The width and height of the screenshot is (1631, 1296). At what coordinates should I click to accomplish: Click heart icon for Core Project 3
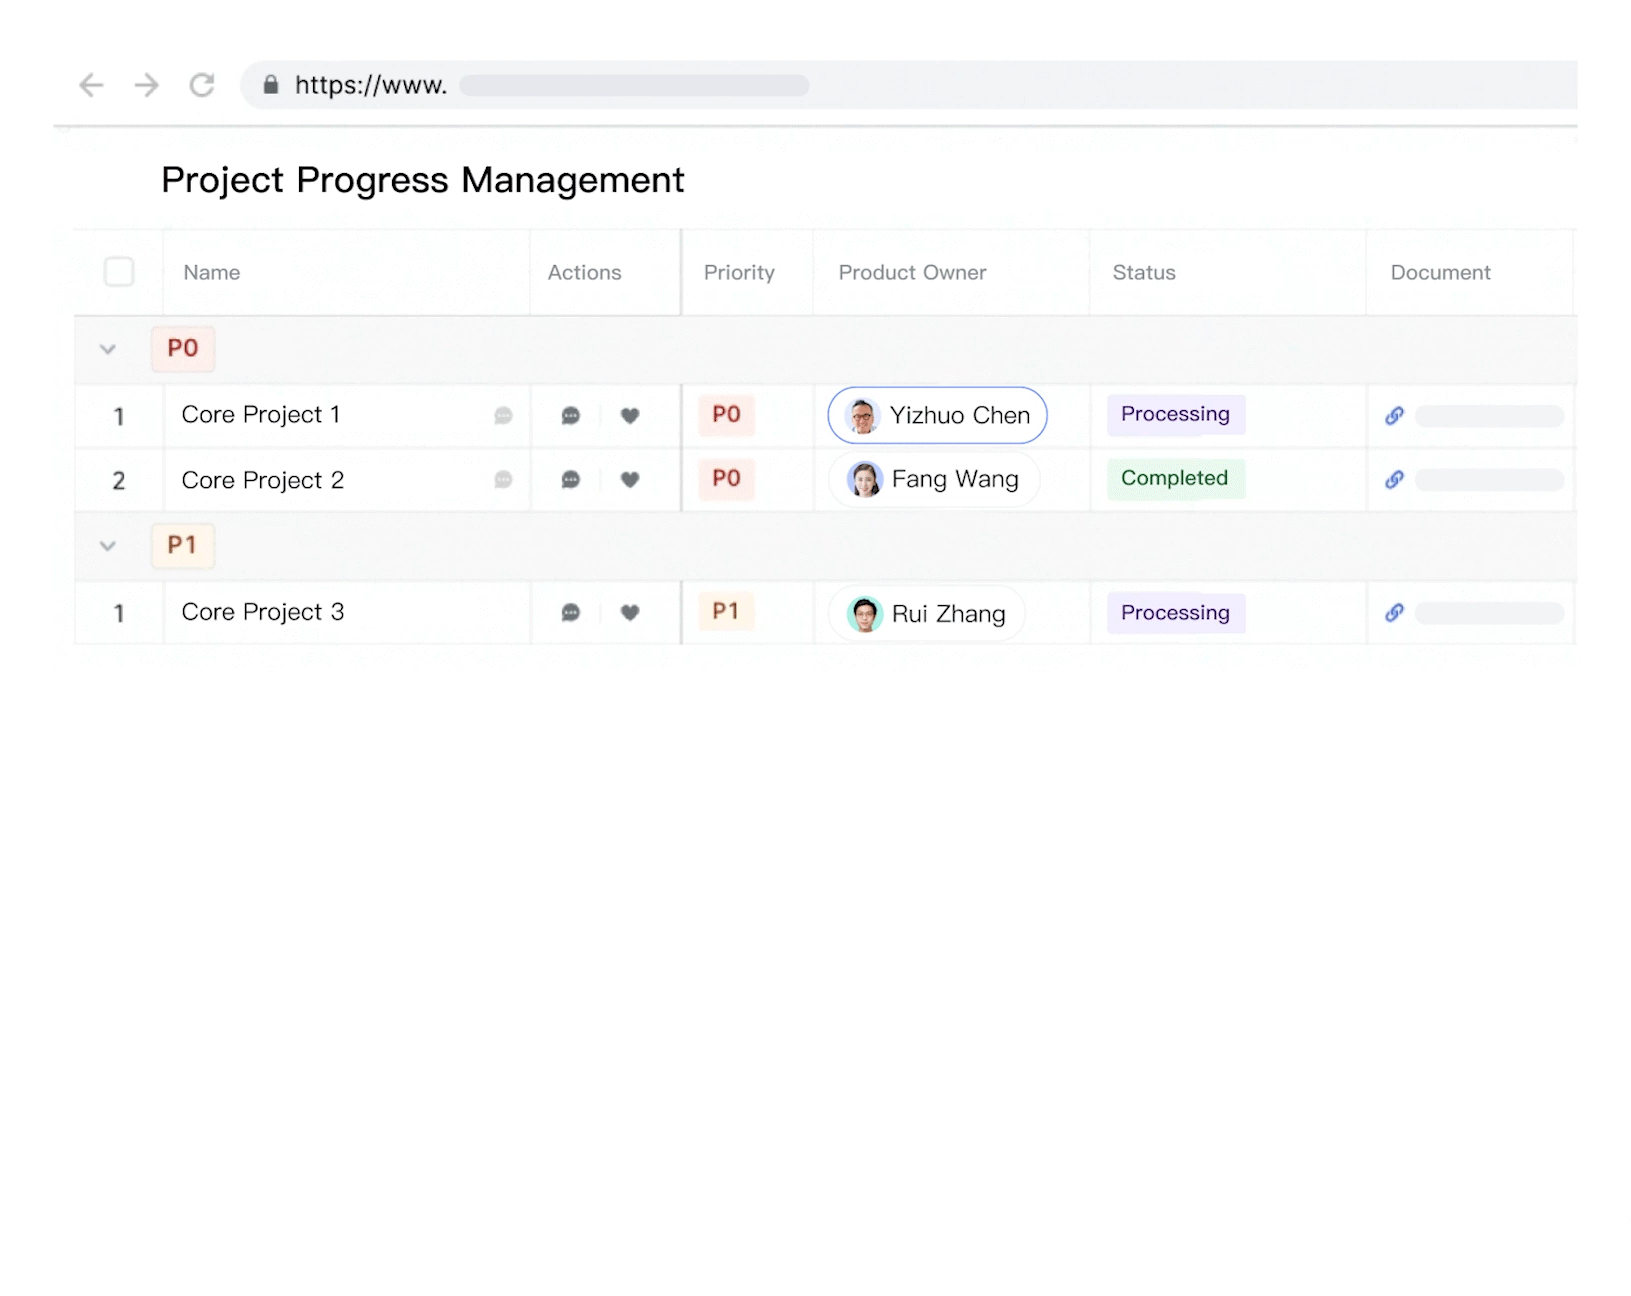[x=630, y=613]
